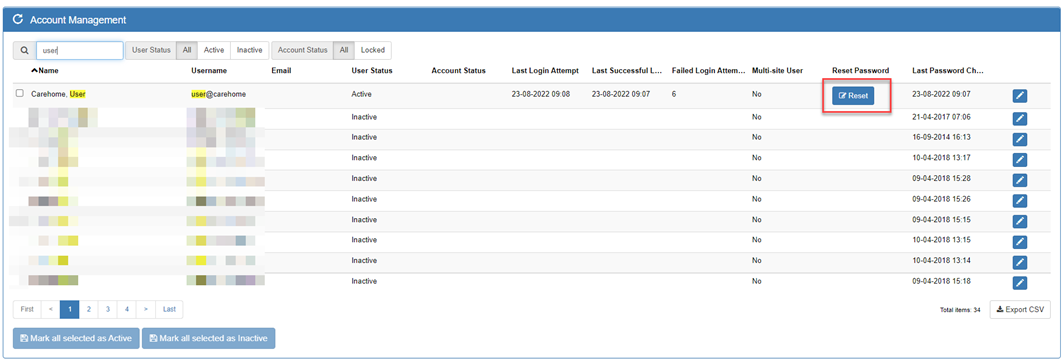
Task: Click the Reset Password column header
Action: (x=860, y=70)
